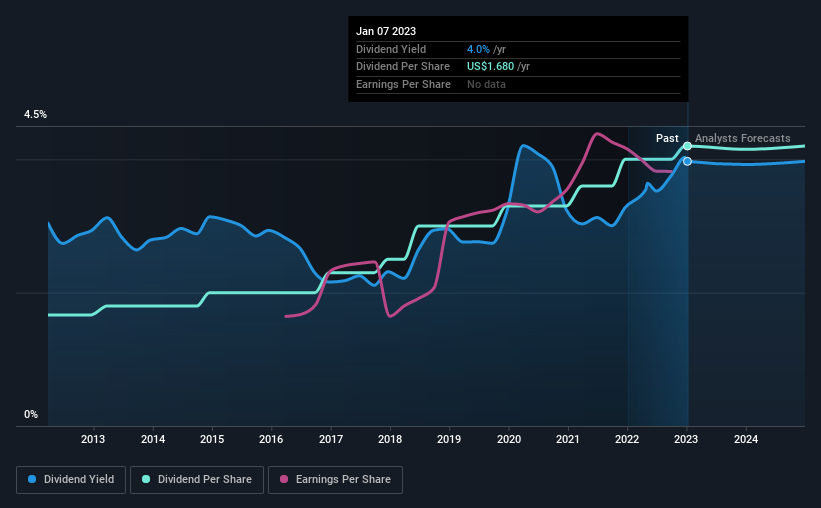This screenshot has width=821, height=508.
Task: Click the 2020 x-axis label
Action: tap(509, 439)
